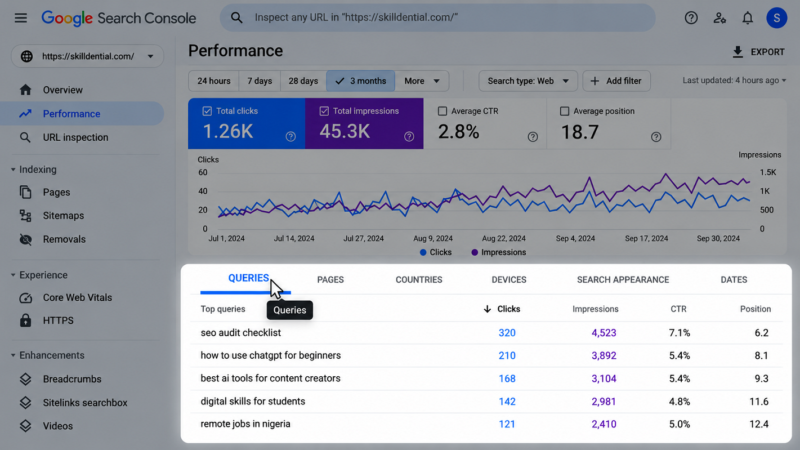The width and height of the screenshot is (800, 450).
Task: Click the Impressions column header
Action: 595,309
